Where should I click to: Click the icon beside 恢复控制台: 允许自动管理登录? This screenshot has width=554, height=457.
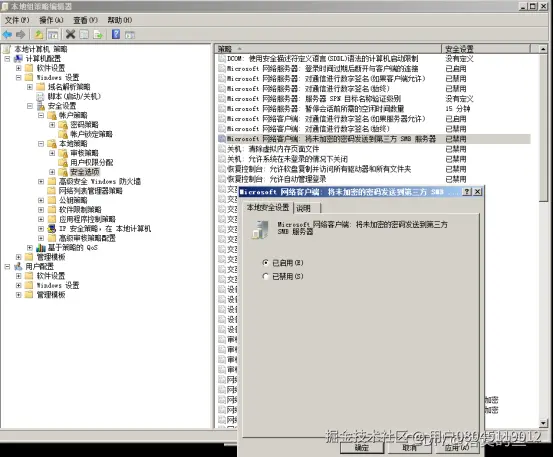click(x=222, y=179)
